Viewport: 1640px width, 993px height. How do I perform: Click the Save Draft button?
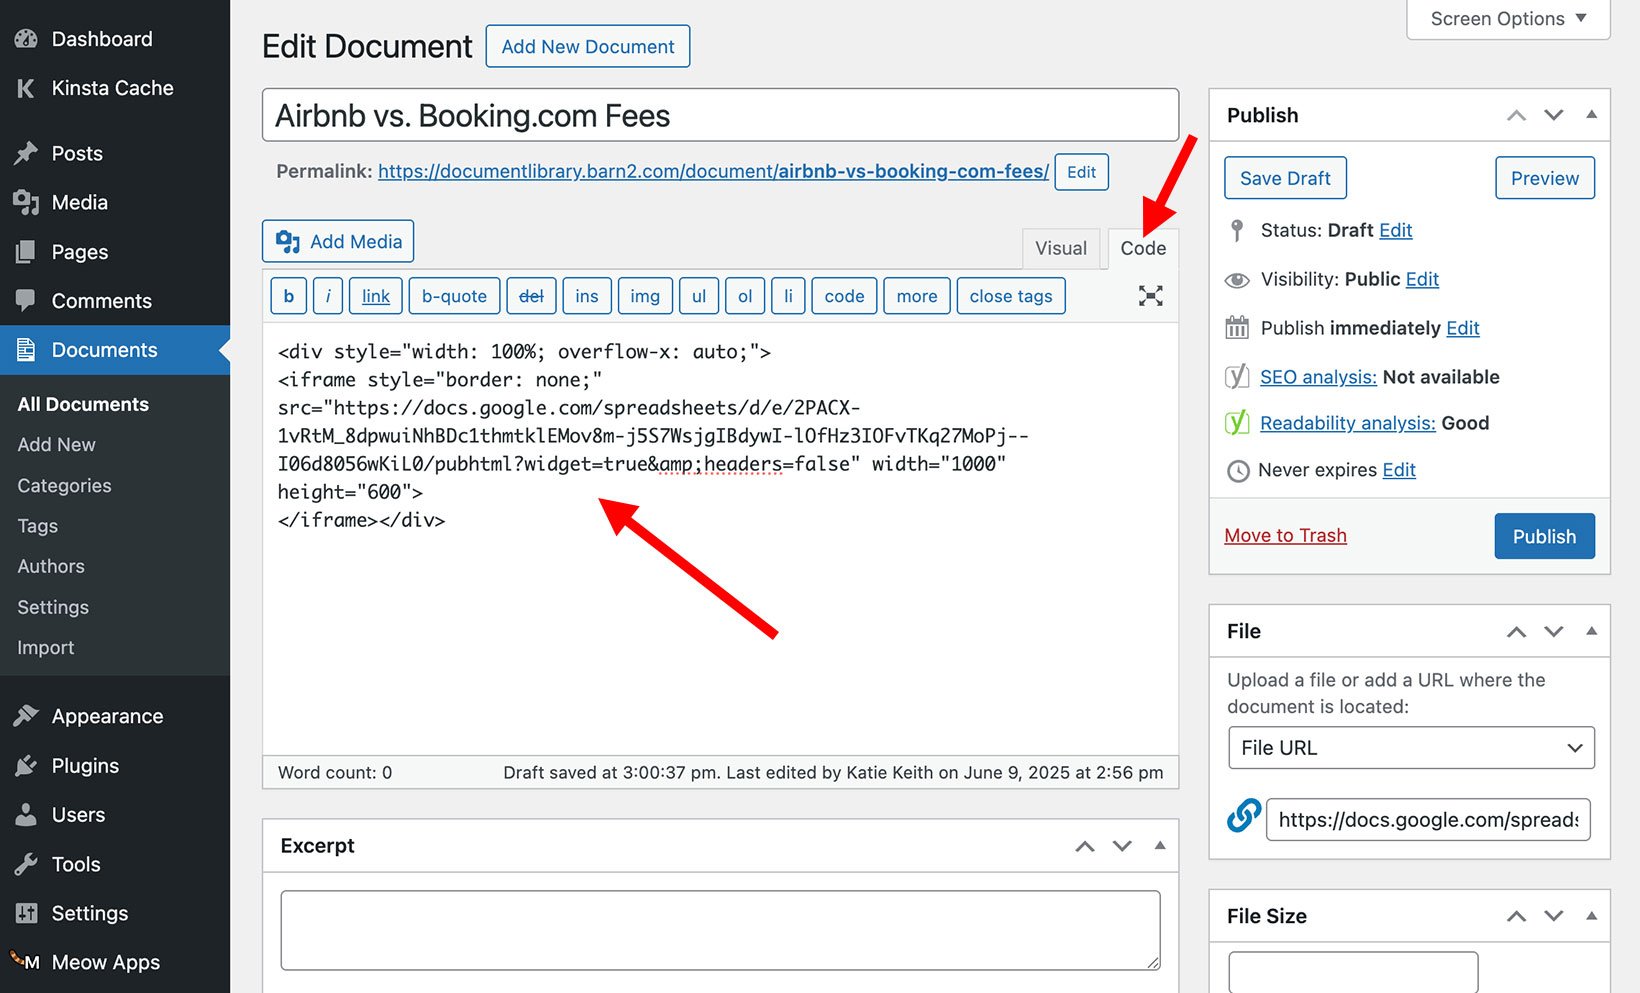click(x=1285, y=177)
